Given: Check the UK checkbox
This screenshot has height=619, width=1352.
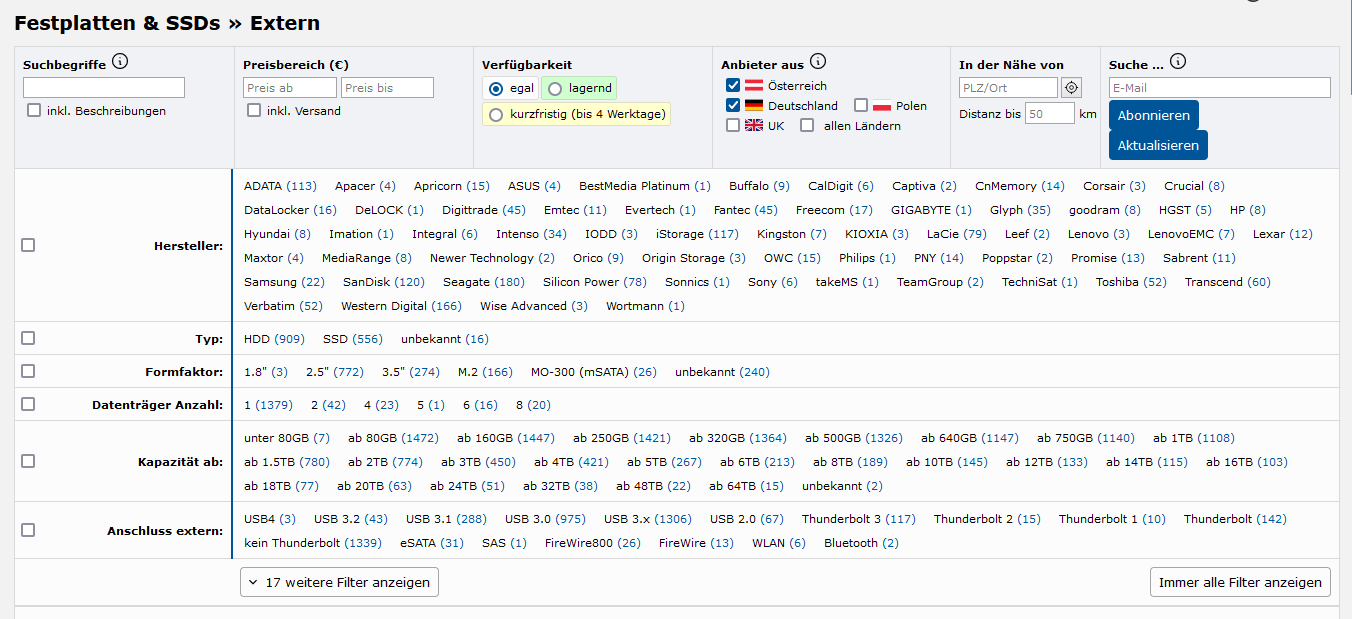Looking at the screenshot, I should (x=733, y=126).
